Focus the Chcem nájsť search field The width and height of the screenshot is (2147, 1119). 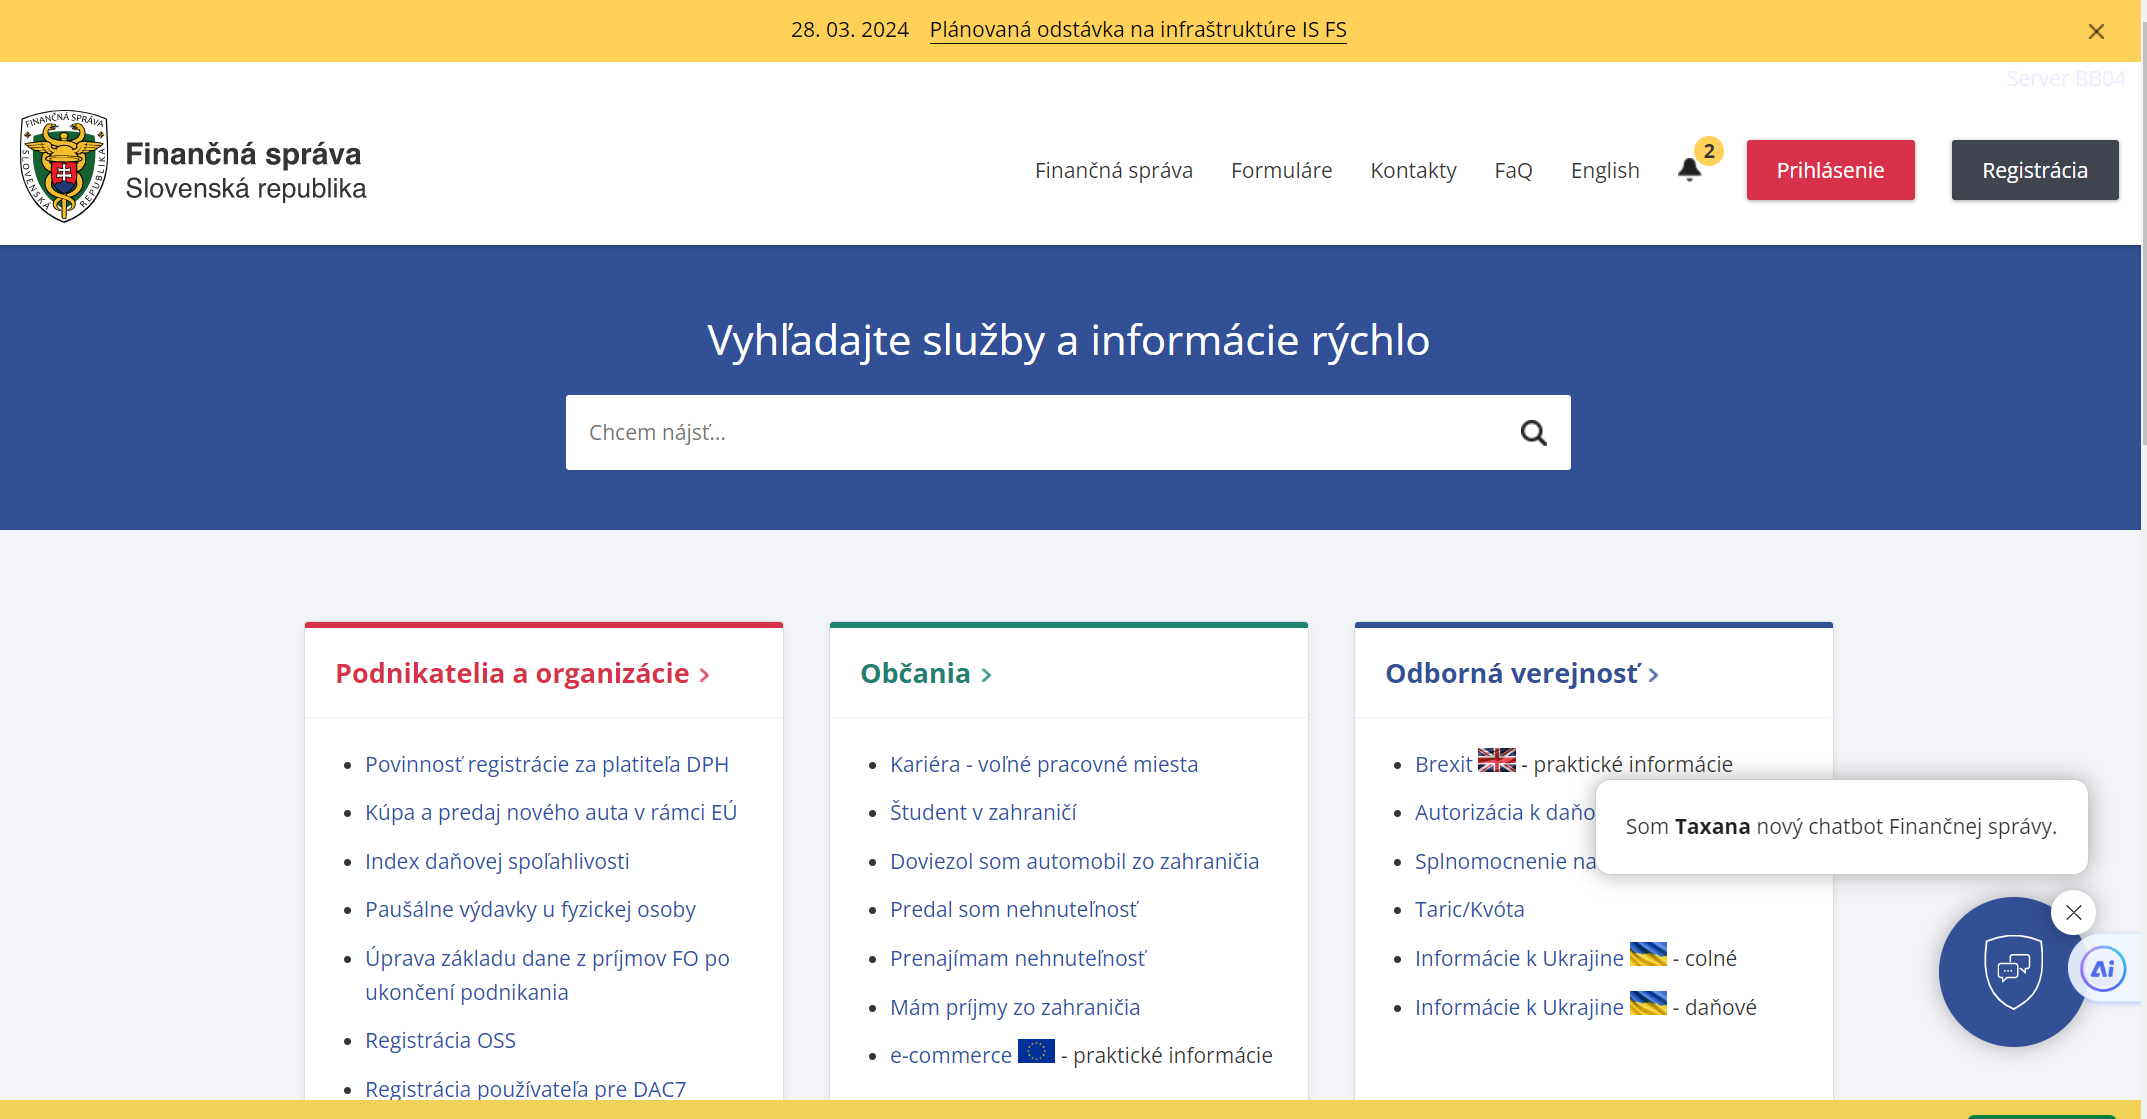pos(1040,433)
